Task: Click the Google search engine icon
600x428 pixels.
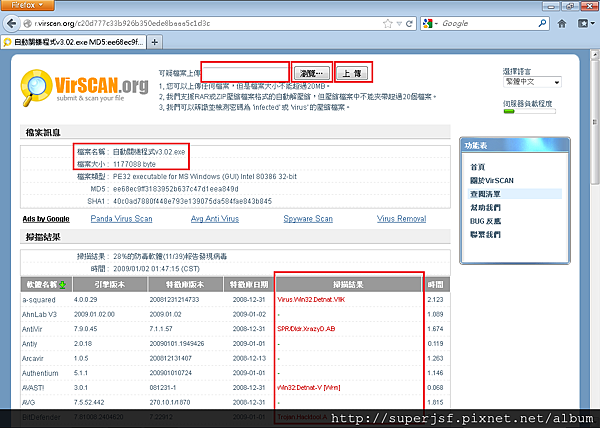Action: (x=427, y=23)
